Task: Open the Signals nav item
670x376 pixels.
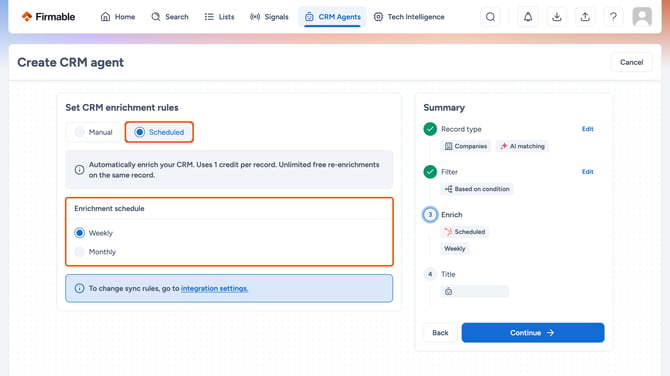Action: pyautogui.click(x=269, y=17)
